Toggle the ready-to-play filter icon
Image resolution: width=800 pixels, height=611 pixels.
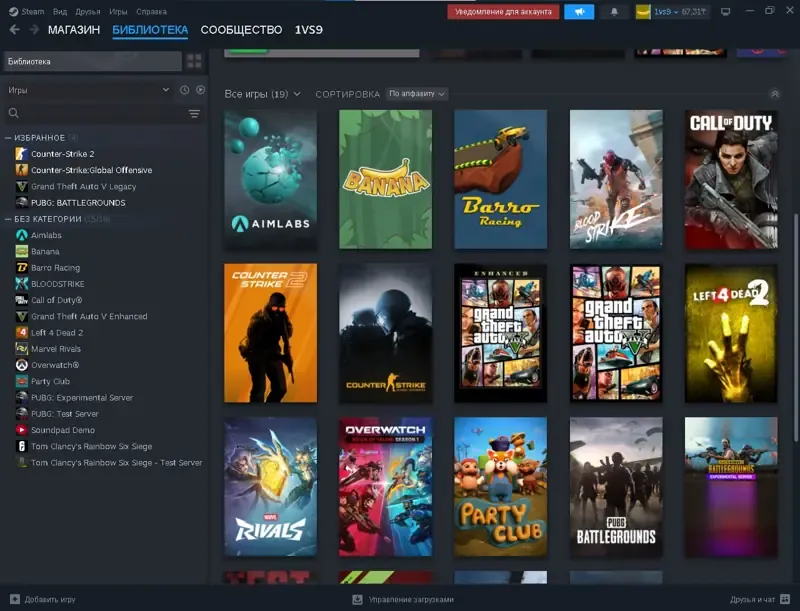tap(201, 90)
